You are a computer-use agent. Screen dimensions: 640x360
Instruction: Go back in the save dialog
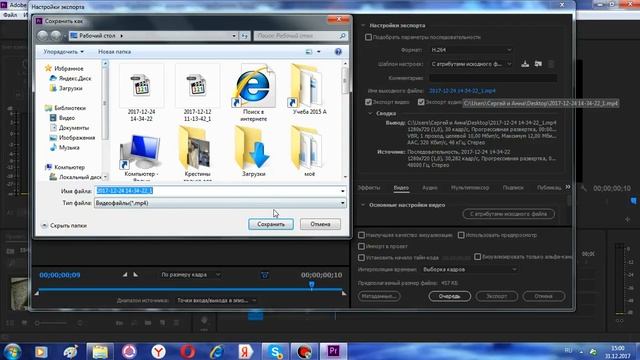click(x=42, y=36)
